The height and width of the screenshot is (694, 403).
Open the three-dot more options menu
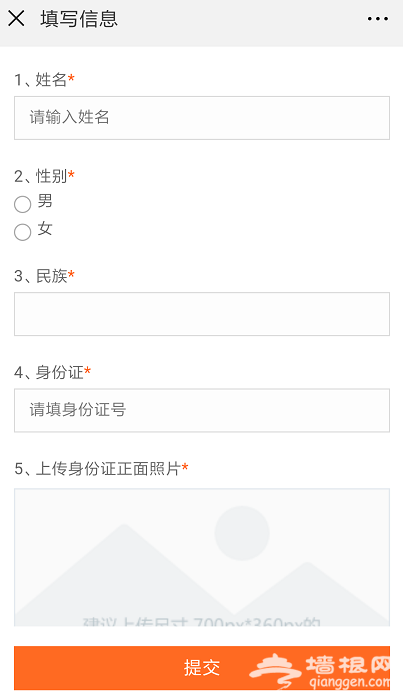[378, 19]
